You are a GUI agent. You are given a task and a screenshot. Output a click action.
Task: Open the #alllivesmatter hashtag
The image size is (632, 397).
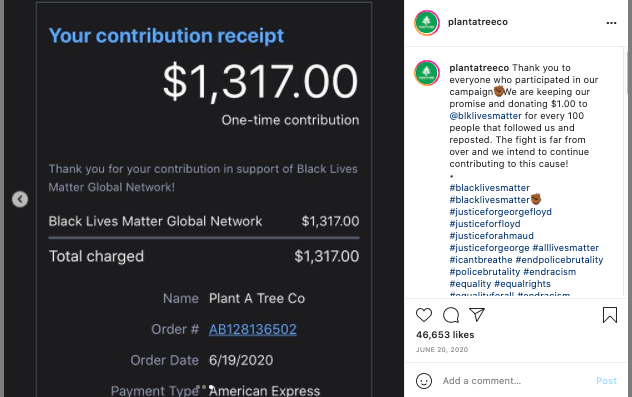565,247
